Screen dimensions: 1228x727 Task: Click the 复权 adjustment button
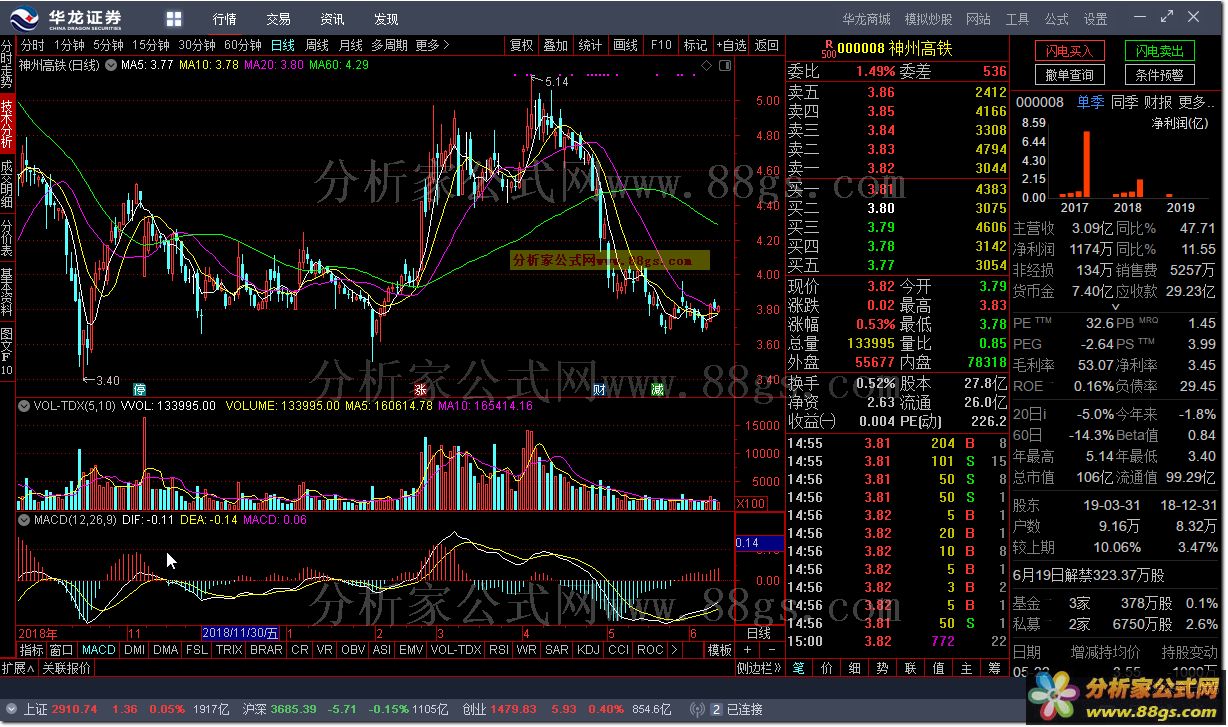click(521, 45)
